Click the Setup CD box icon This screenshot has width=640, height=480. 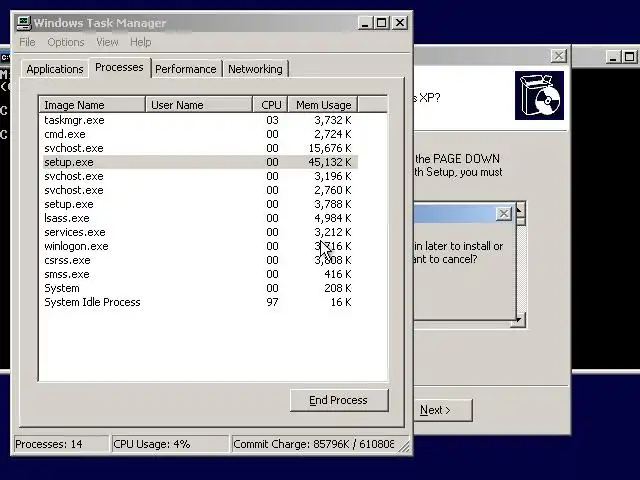point(539,96)
